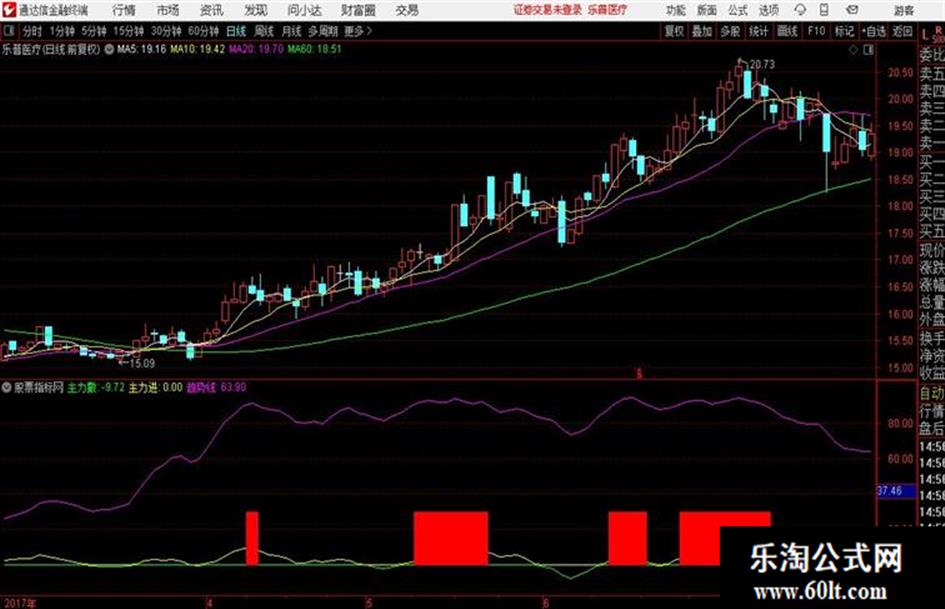Open the 选项 menu
945x609 pixels.
pyautogui.click(x=769, y=10)
